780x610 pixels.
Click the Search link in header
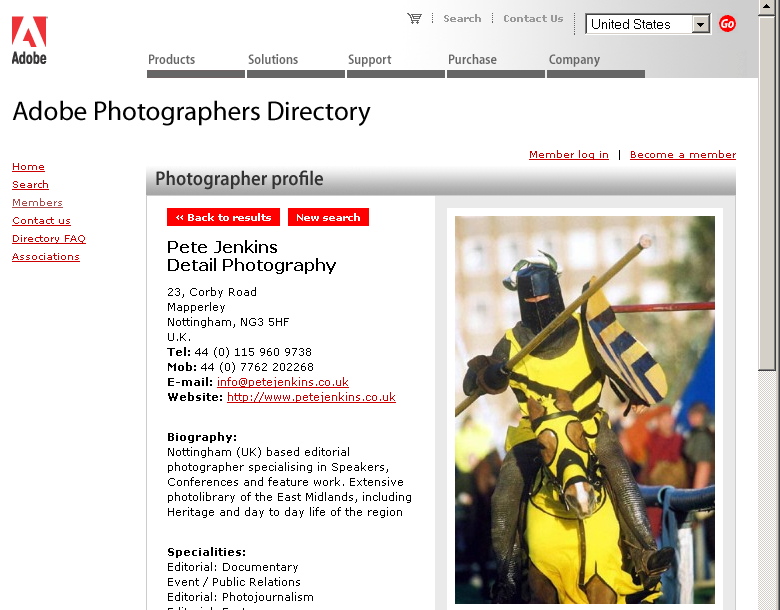pyautogui.click(x=462, y=18)
